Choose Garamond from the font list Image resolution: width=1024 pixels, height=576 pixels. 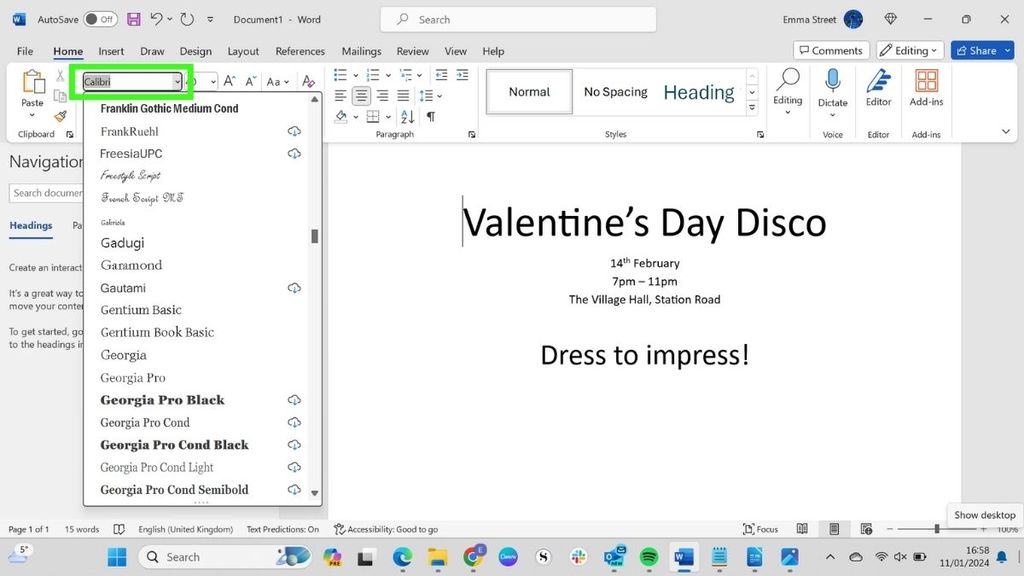131,265
